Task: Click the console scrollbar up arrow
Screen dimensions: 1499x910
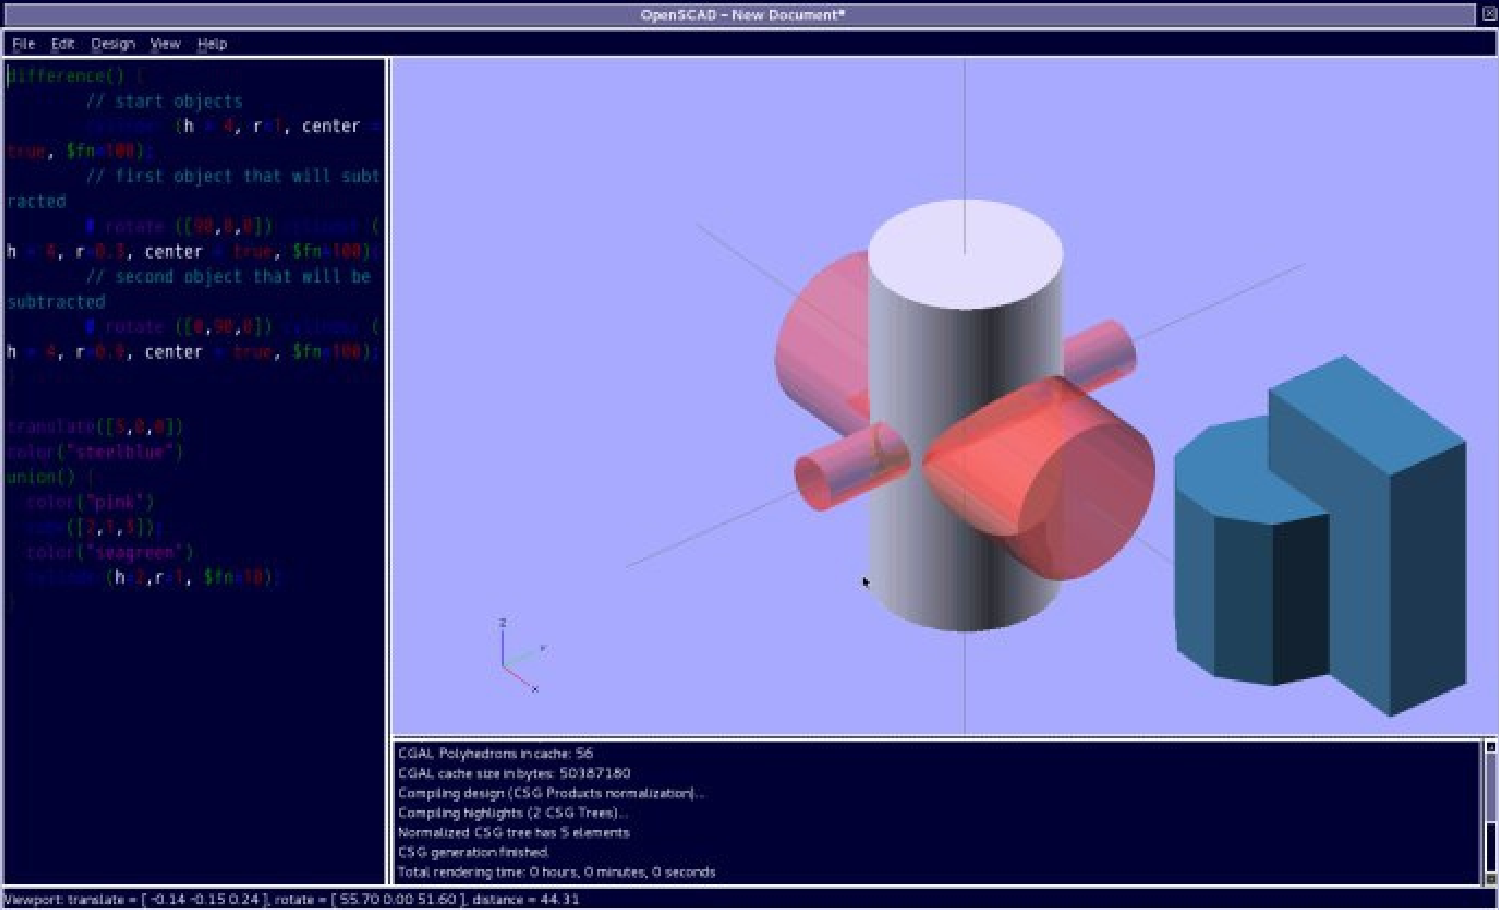Action: point(1490,747)
